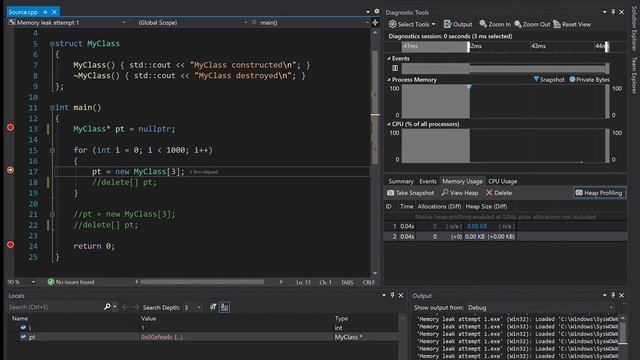Toggle breakpoint on line 13
Viewport: 640px width, 360px height.
pyautogui.click(x=11, y=128)
